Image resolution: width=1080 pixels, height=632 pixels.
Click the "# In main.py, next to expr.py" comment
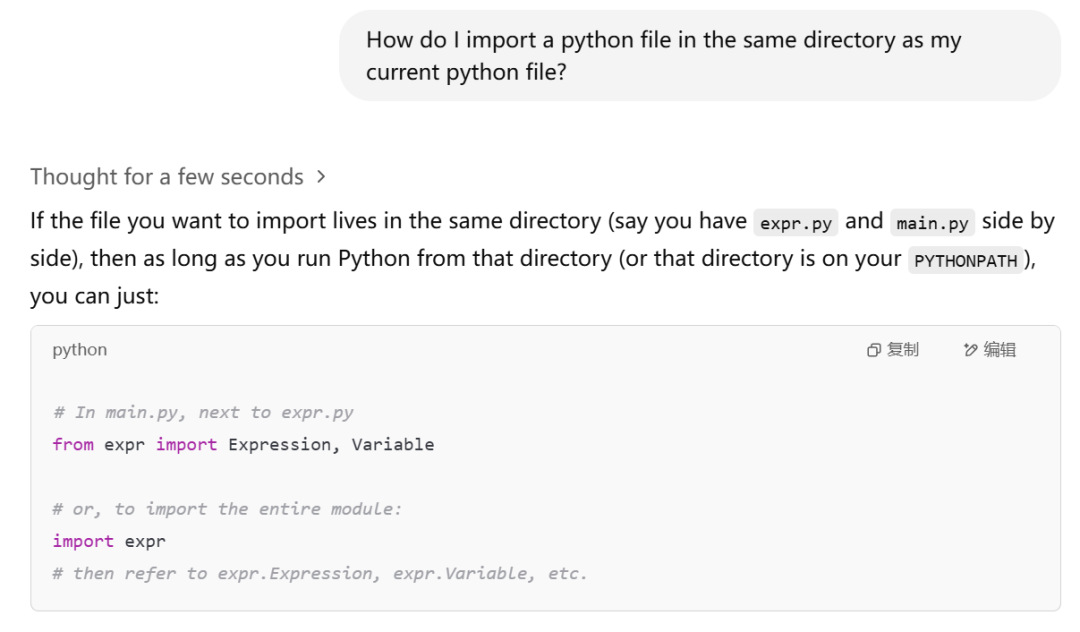point(203,413)
